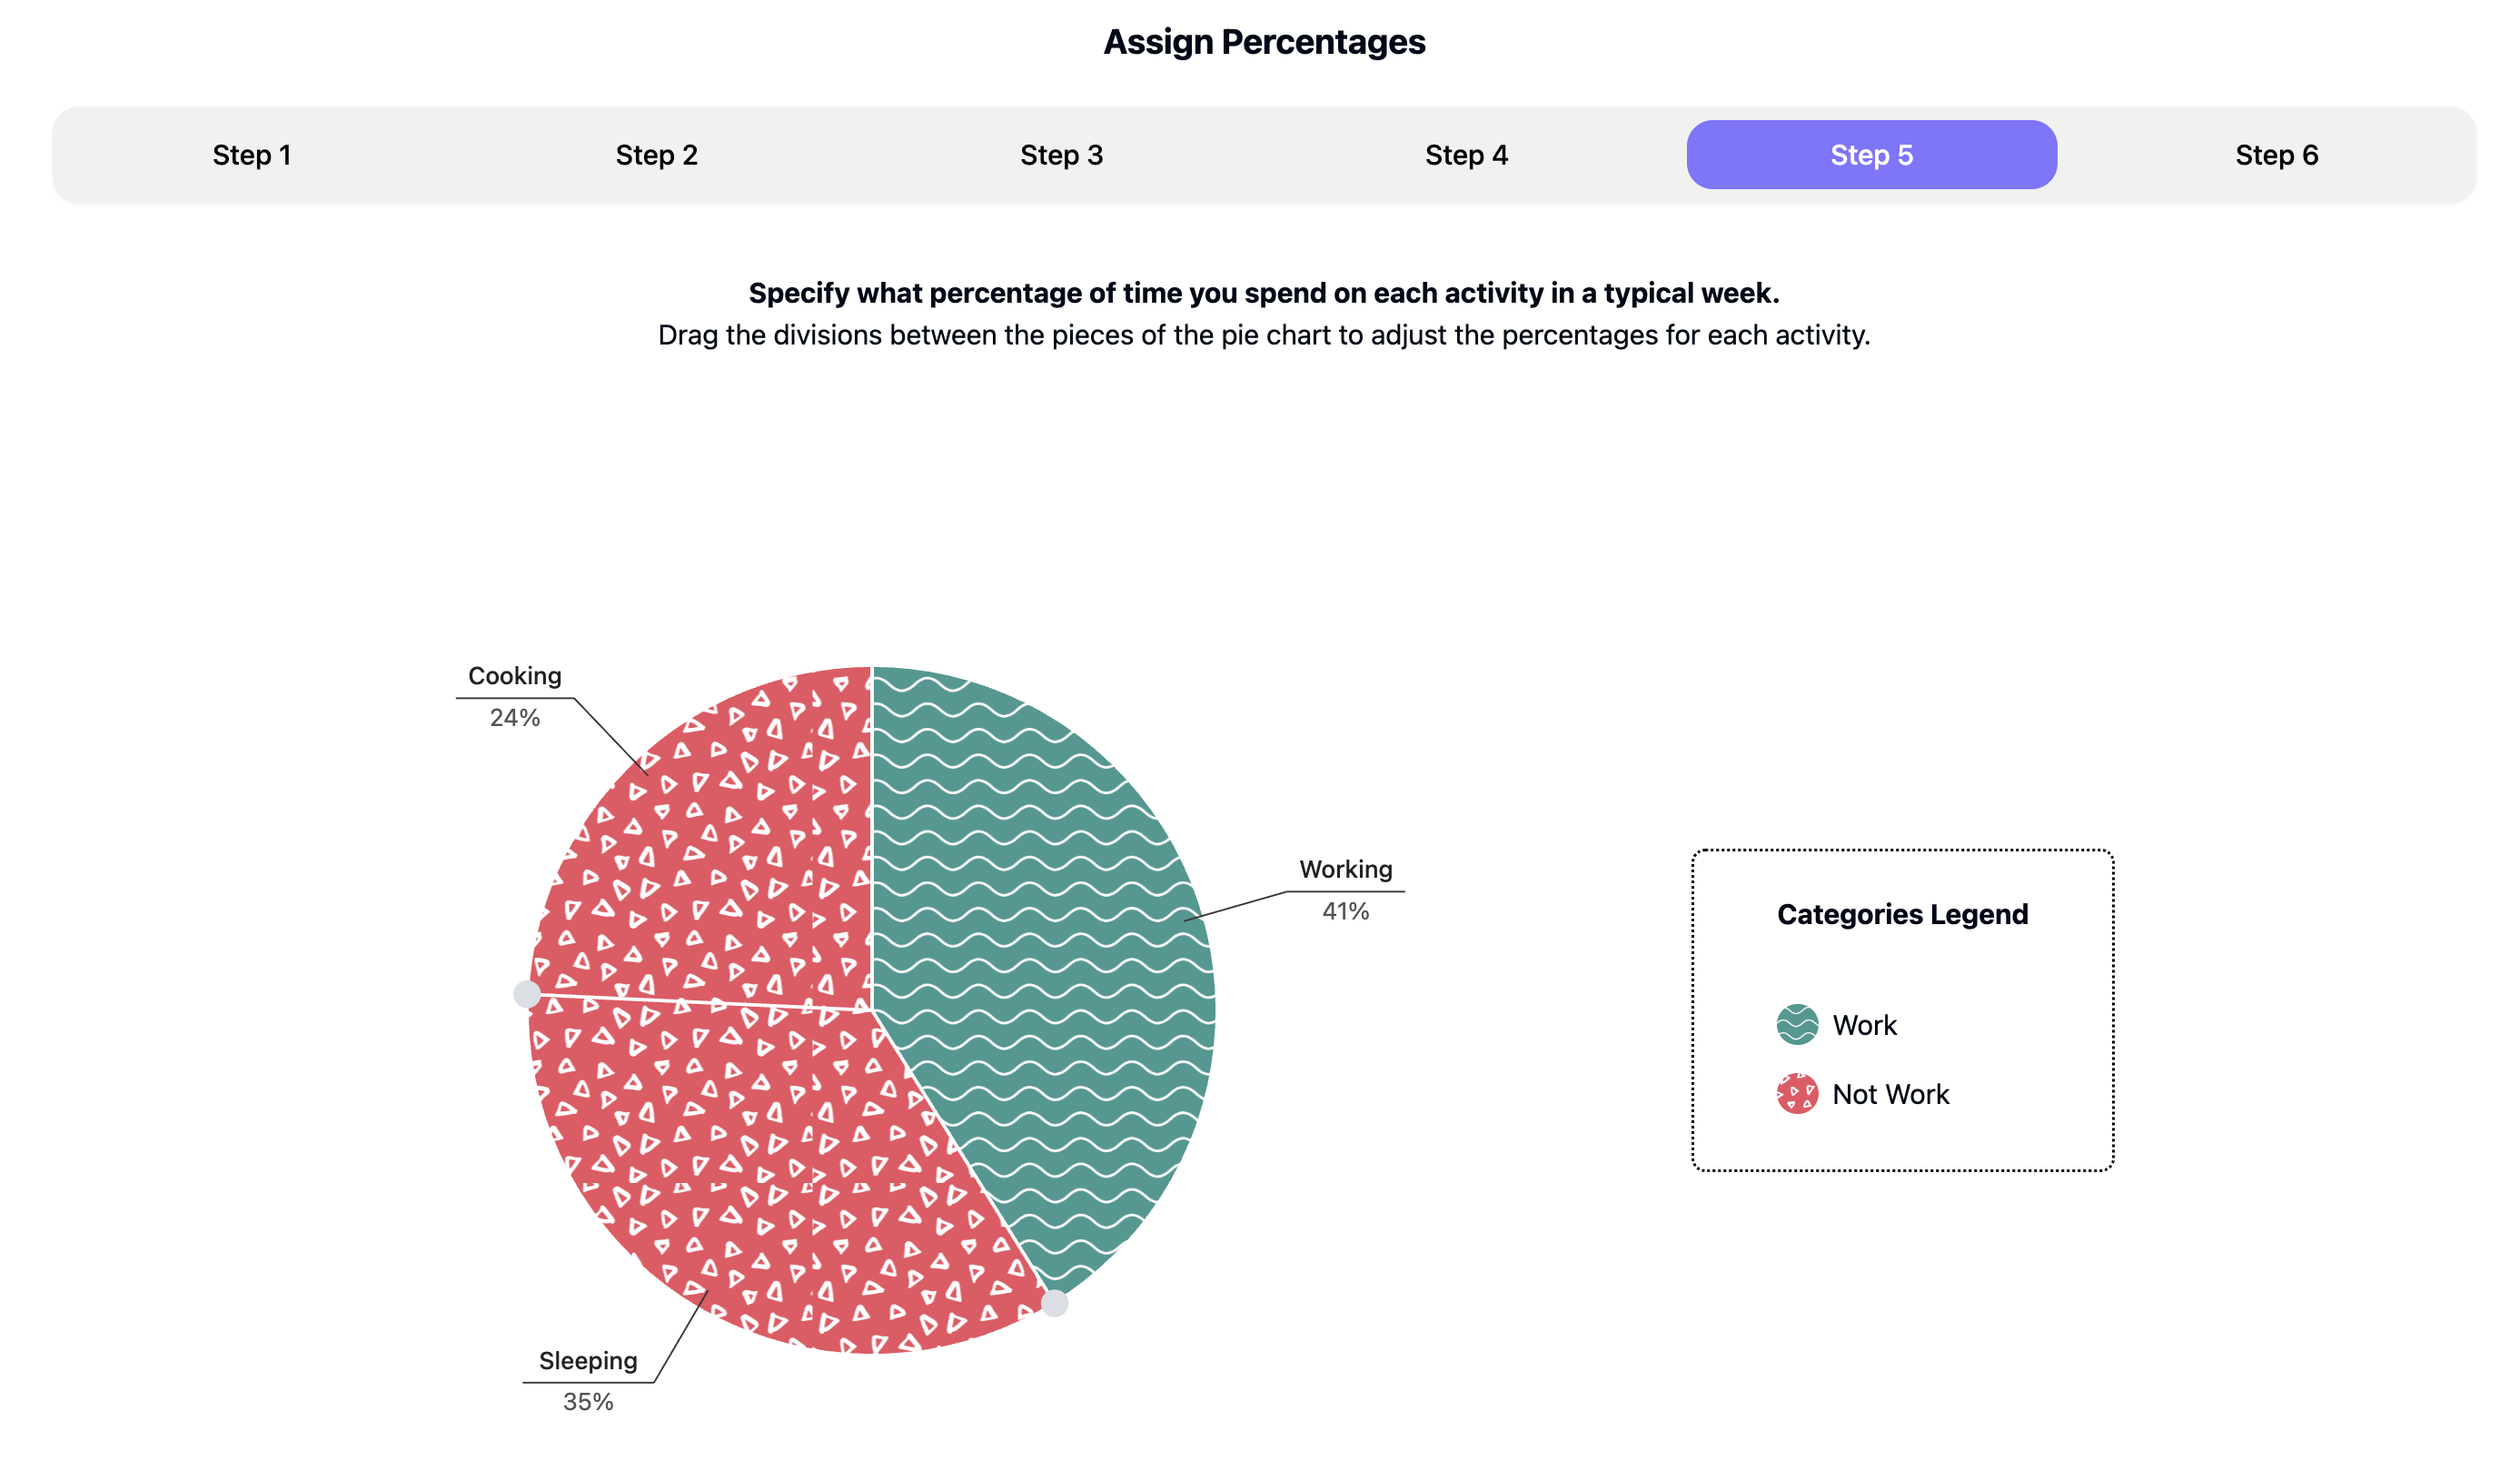The width and height of the screenshot is (2500, 1463).
Task: Go to the Step 1 tab
Action: (251, 155)
